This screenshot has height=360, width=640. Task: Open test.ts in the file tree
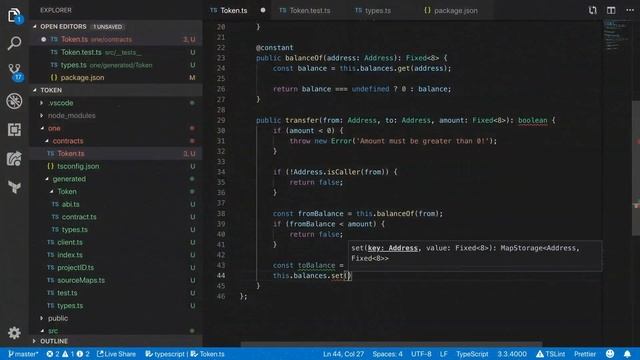click(x=116, y=293)
